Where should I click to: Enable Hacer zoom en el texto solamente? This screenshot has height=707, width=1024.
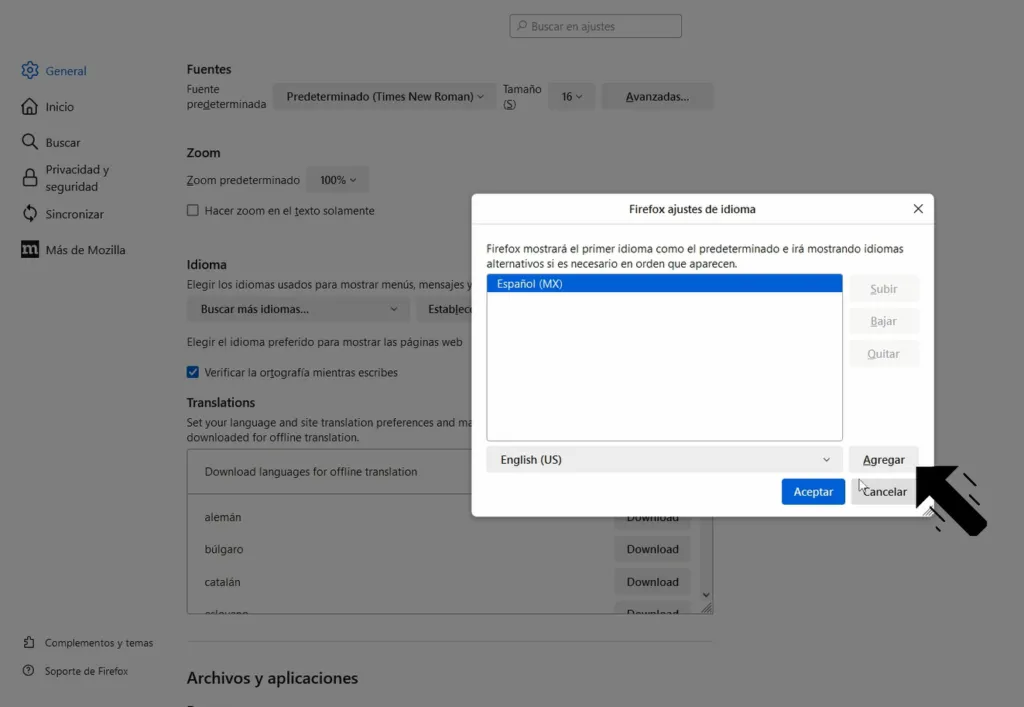point(193,210)
